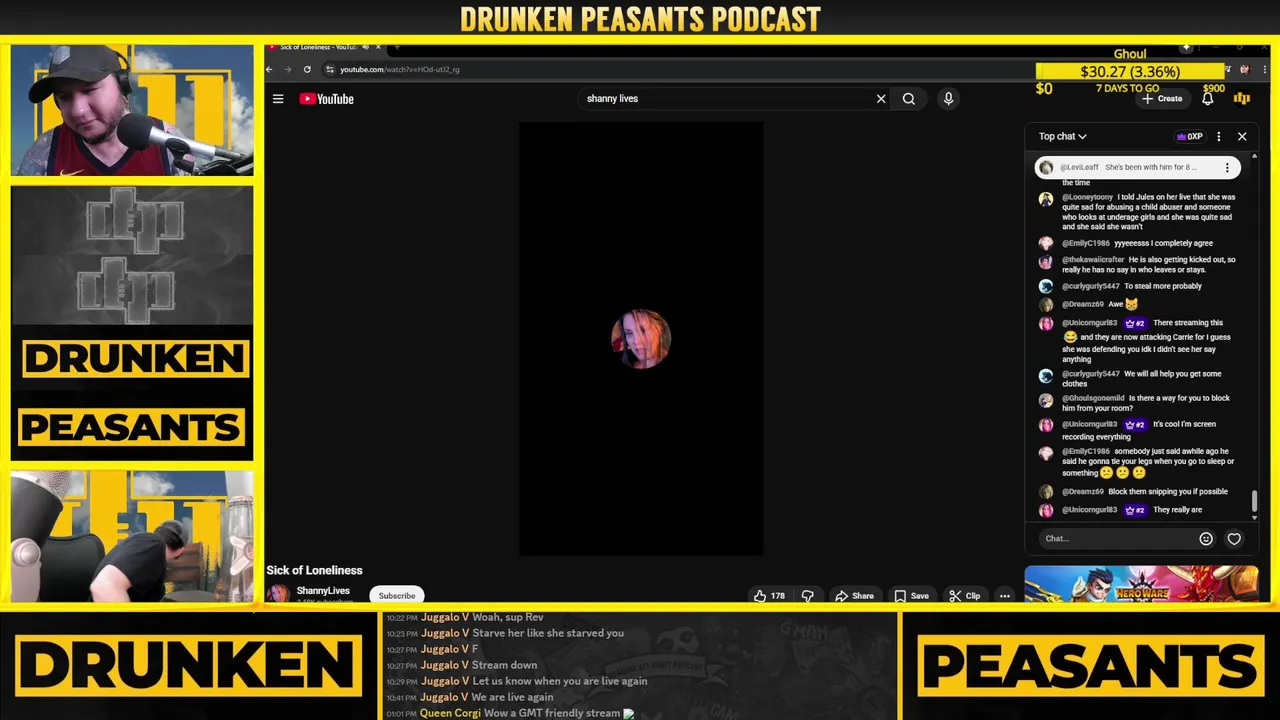Viewport: 1280px width, 720px height.
Task: Click the bottom-left webcam feed
Action: click(x=132, y=537)
